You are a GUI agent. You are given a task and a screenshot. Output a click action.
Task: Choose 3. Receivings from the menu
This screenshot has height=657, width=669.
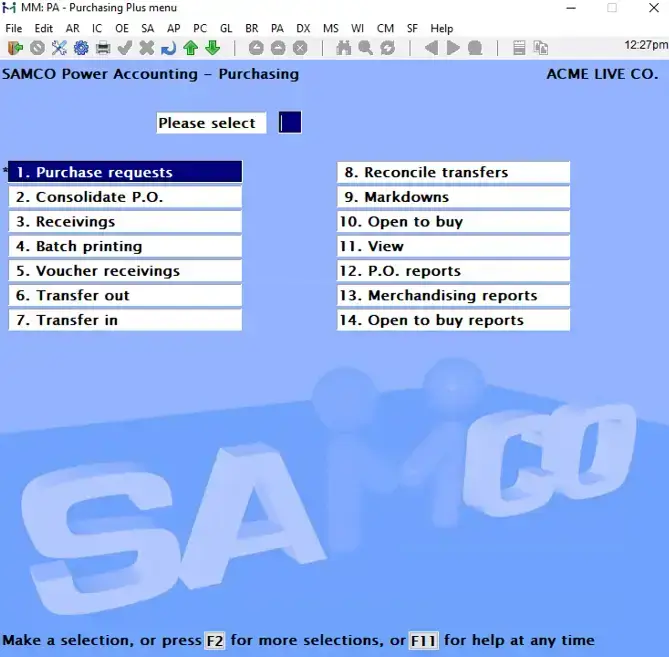pyautogui.click(x=125, y=221)
